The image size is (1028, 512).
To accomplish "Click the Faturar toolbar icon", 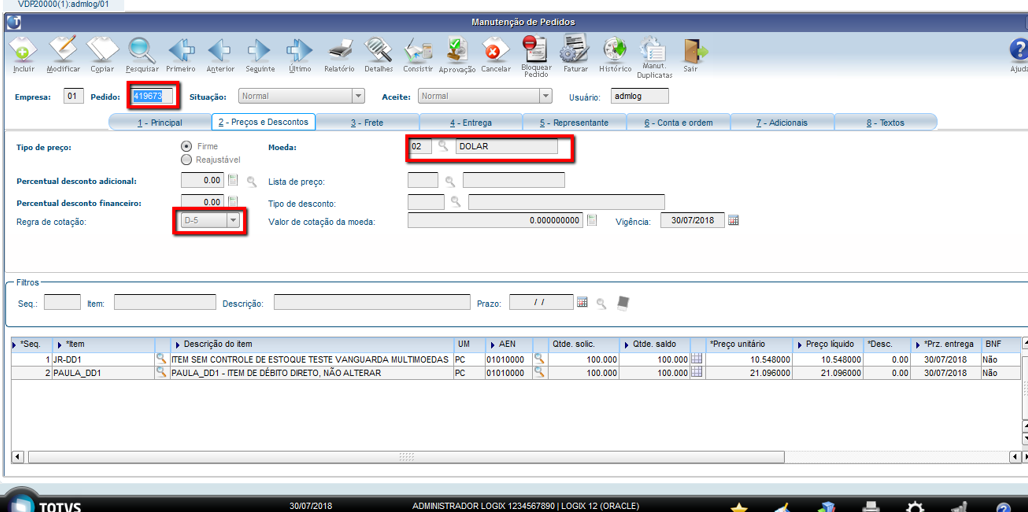I will 575,50.
